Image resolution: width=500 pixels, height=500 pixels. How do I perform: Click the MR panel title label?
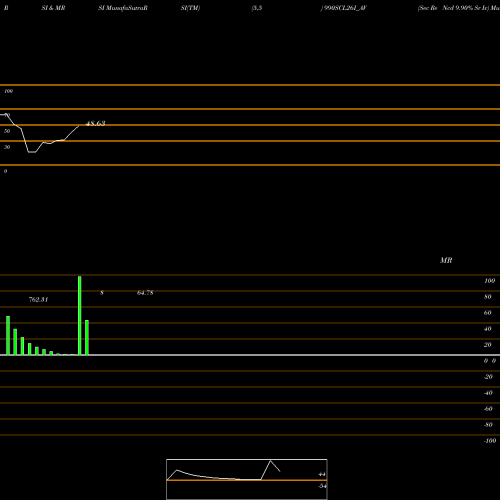(446, 260)
